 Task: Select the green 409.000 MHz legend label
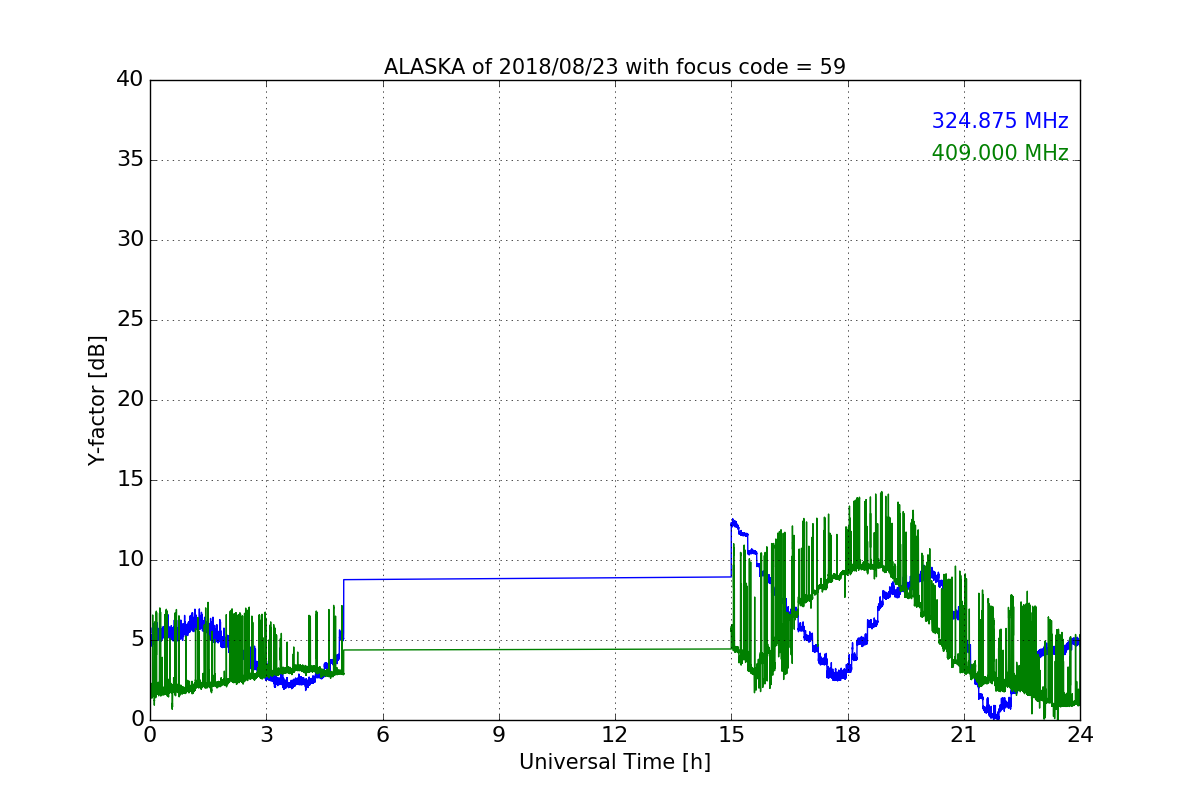tap(1000, 153)
